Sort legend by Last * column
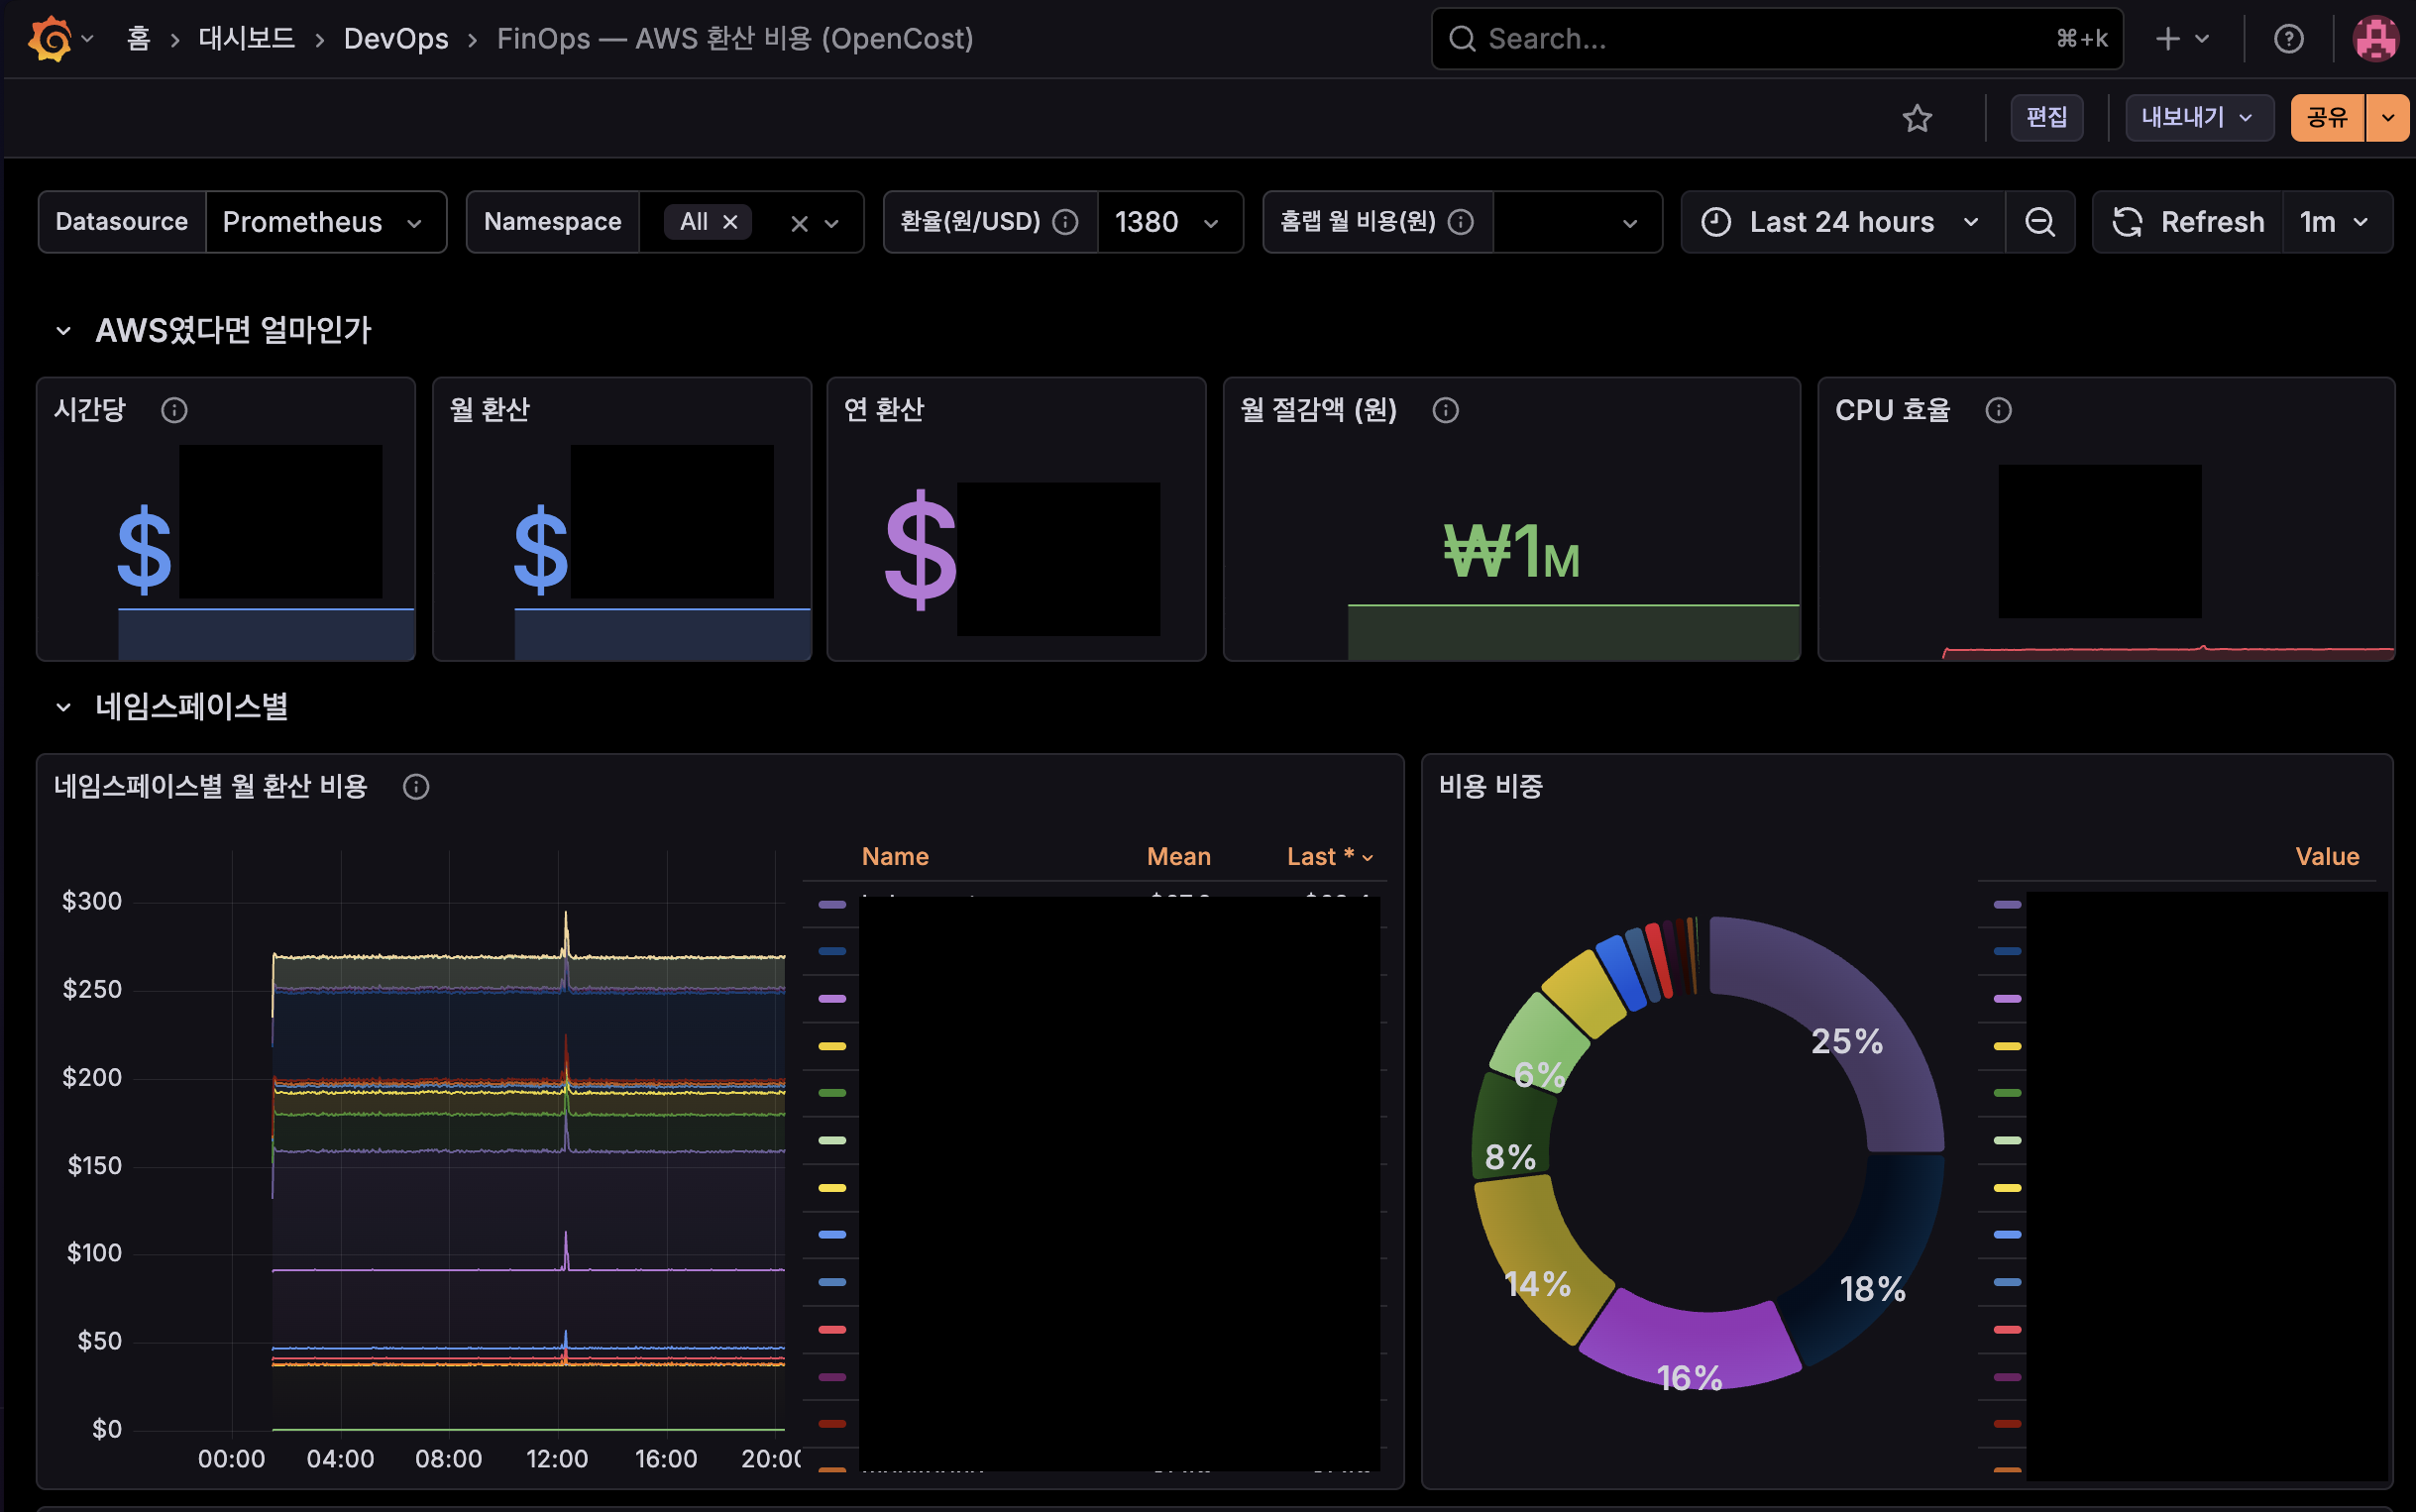 [1330, 857]
